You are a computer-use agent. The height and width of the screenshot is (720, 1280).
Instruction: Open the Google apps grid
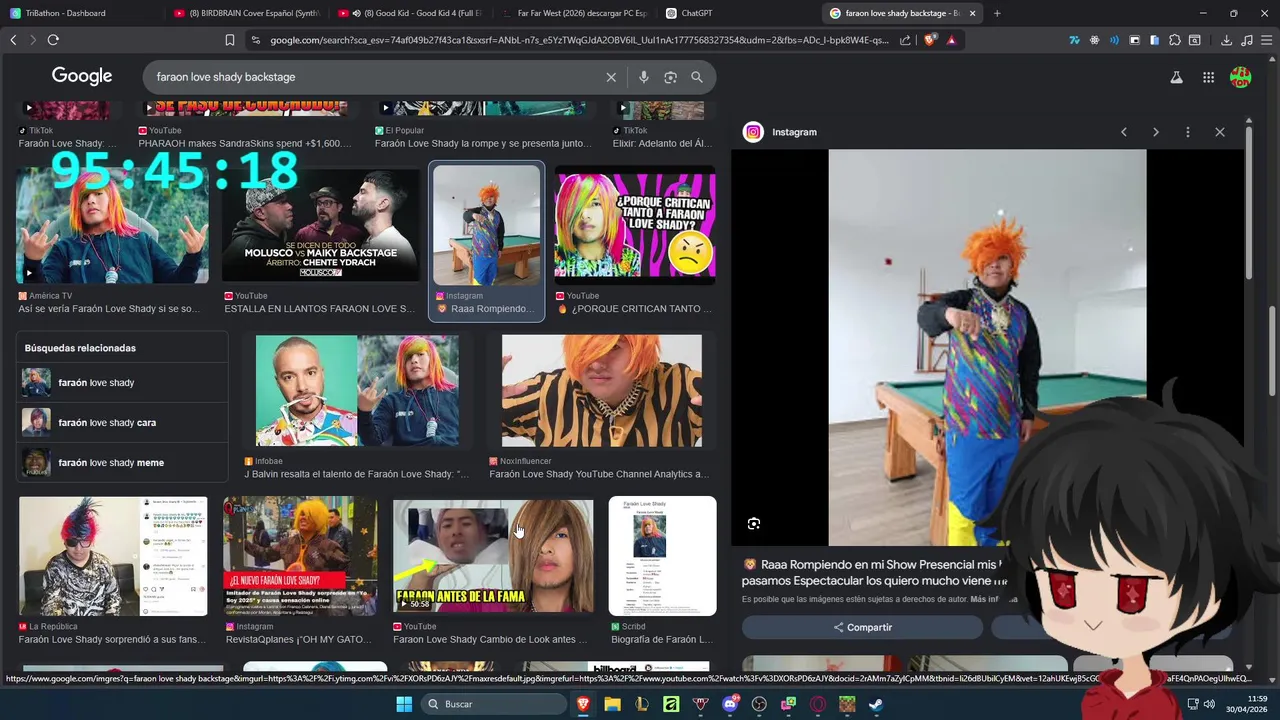[1208, 77]
